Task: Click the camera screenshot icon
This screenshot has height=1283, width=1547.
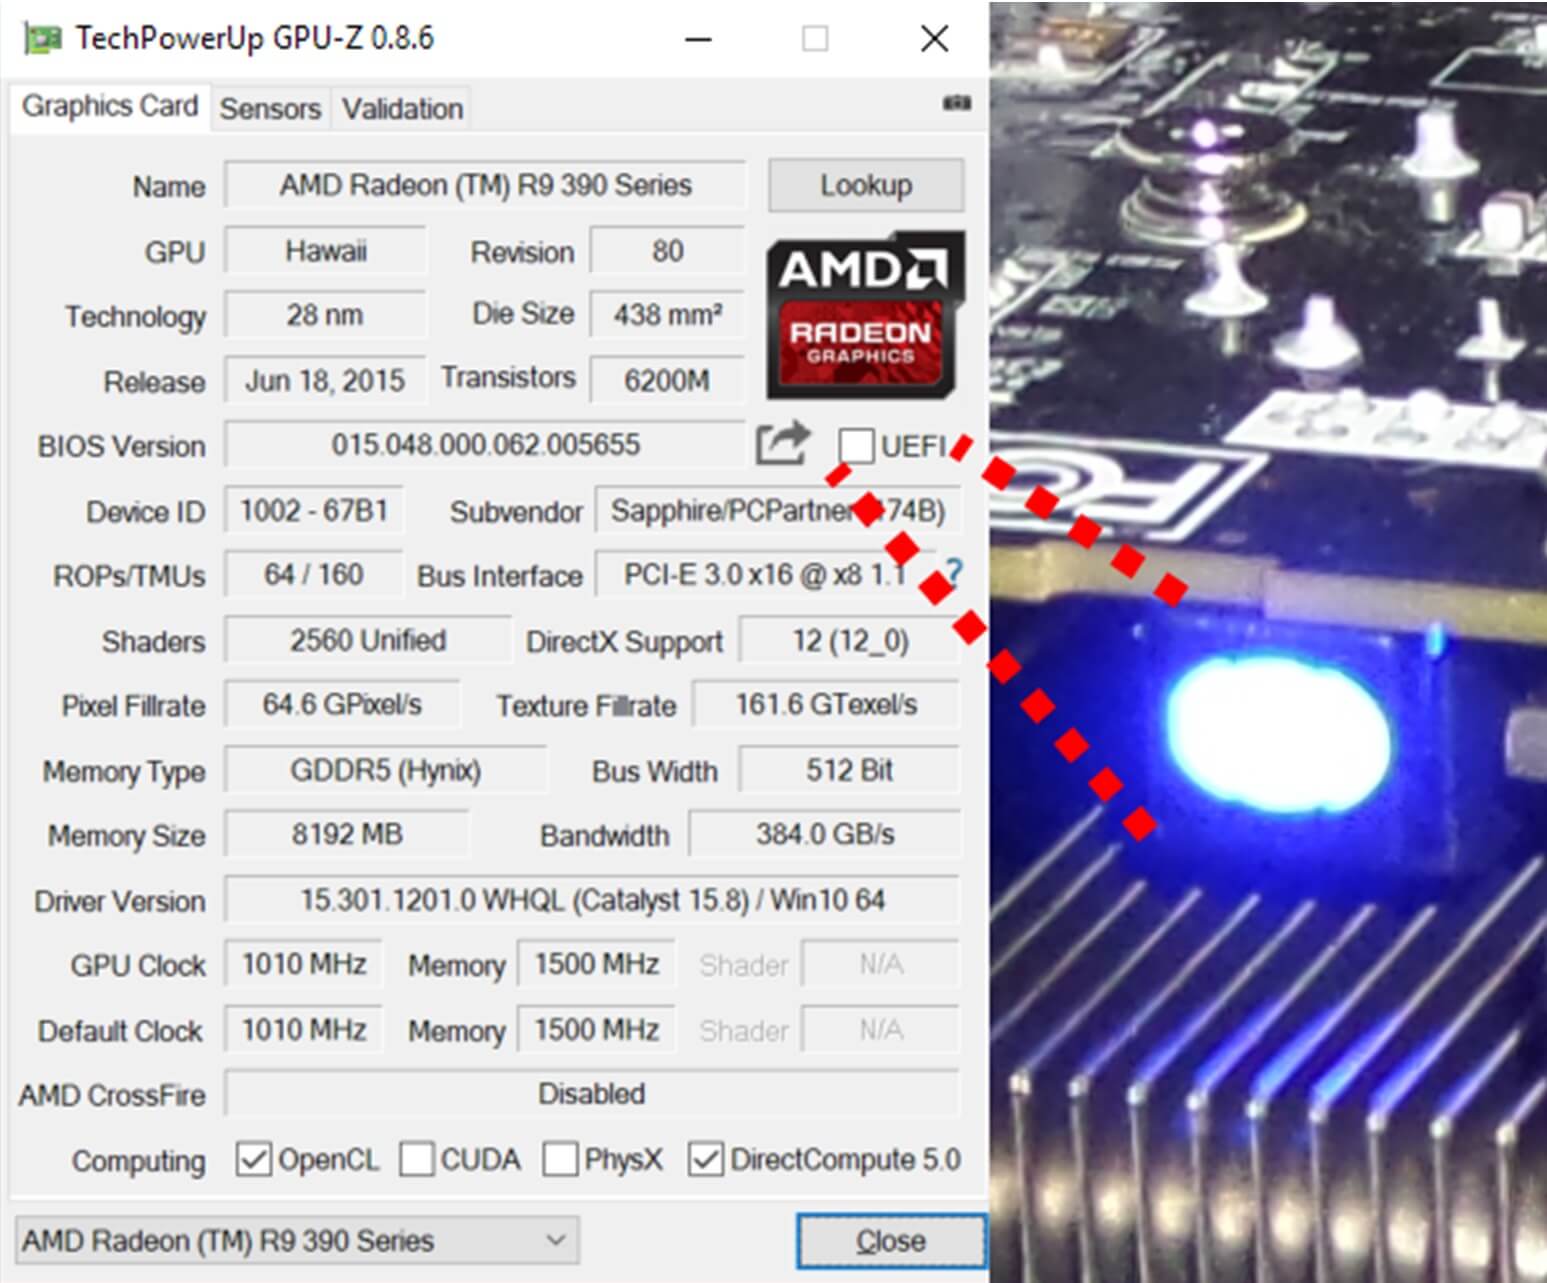Action: coord(956,104)
